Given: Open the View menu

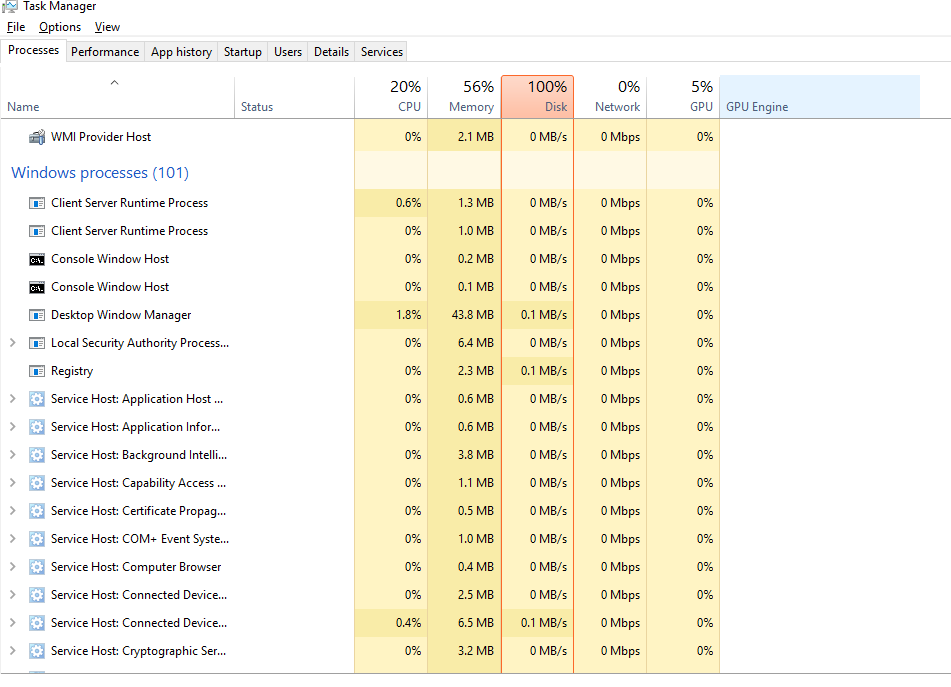Looking at the screenshot, I should (x=107, y=27).
